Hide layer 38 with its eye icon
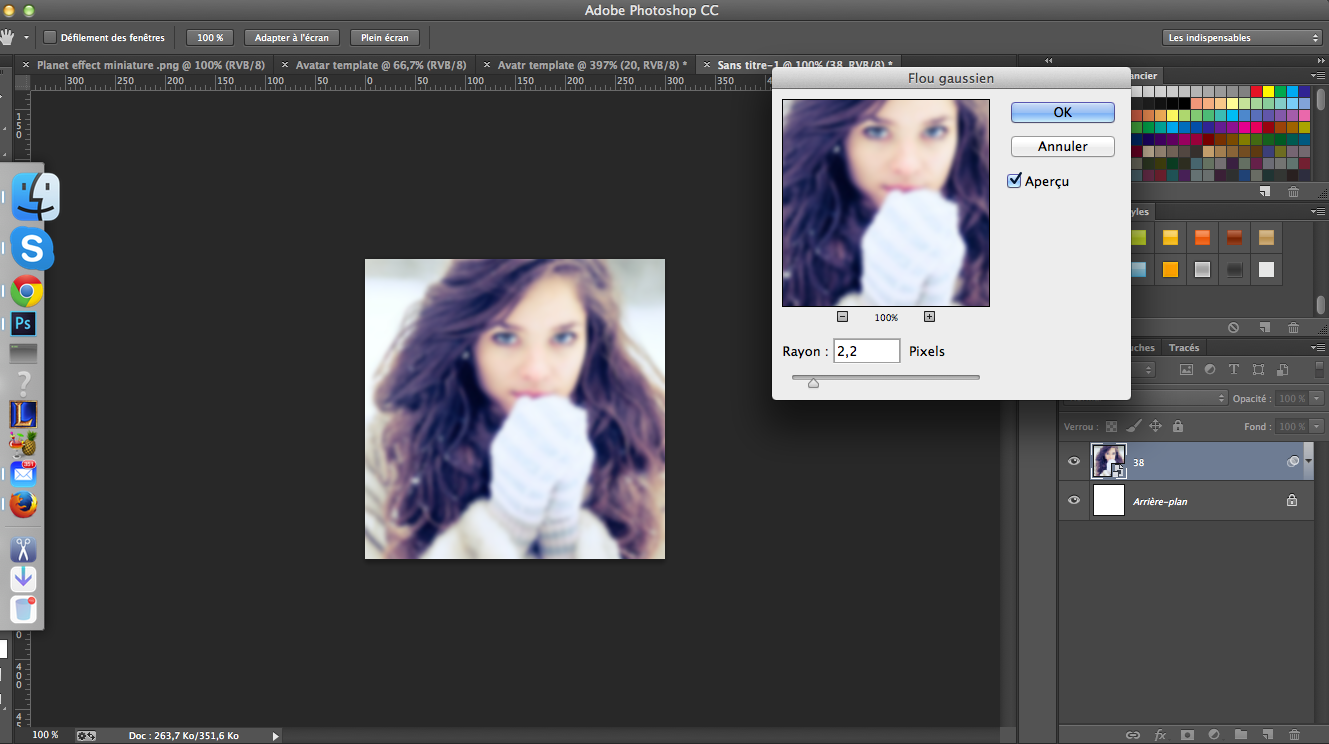This screenshot has height=744, width=1329. pyautogui.click(x=1074, y=461)
